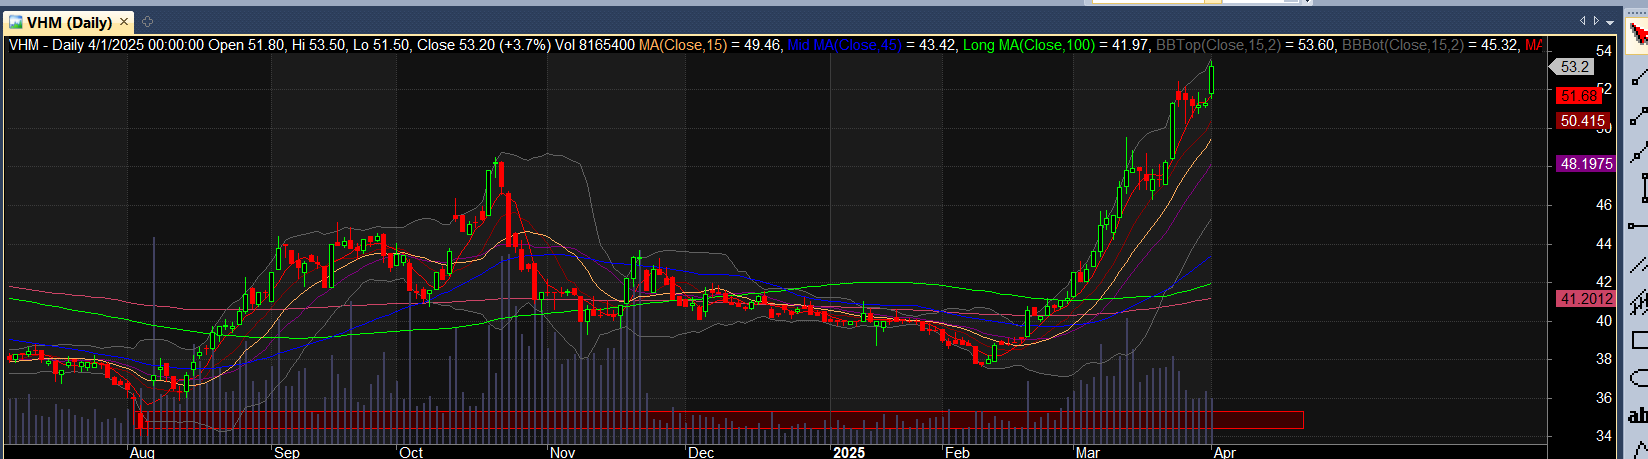Select the Ellipse drawing tool
The height and width of the screenshot is (459, 1648).
1638,378
